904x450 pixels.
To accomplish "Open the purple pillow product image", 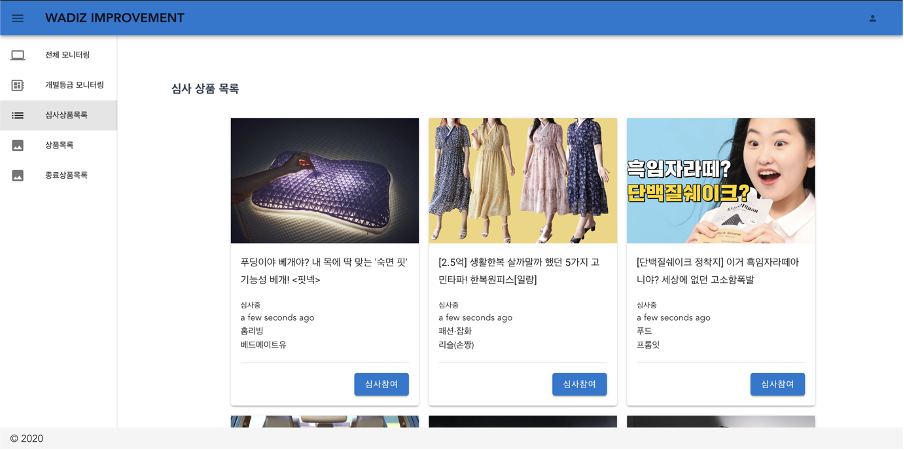I will (x=325, y=180).
